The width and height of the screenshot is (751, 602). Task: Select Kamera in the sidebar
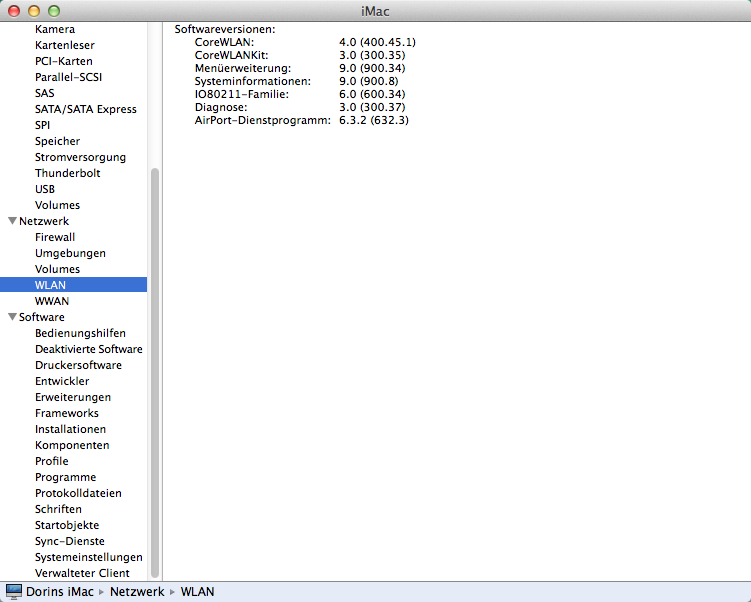(55, 29)
